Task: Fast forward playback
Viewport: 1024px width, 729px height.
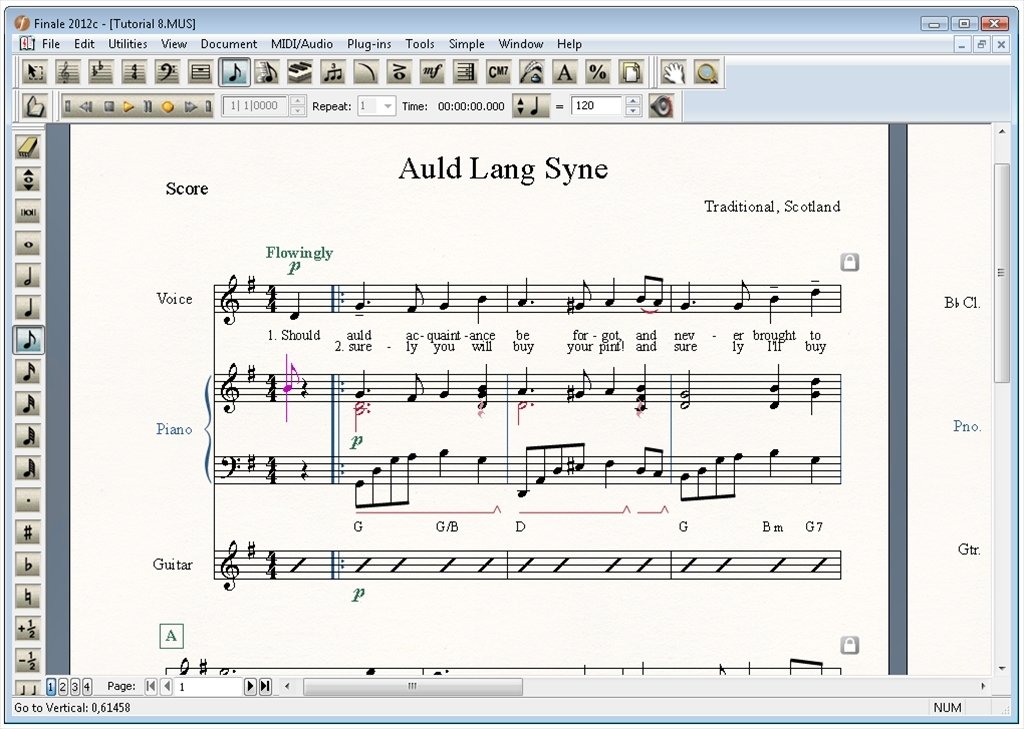Action: (x=190, y=106)
